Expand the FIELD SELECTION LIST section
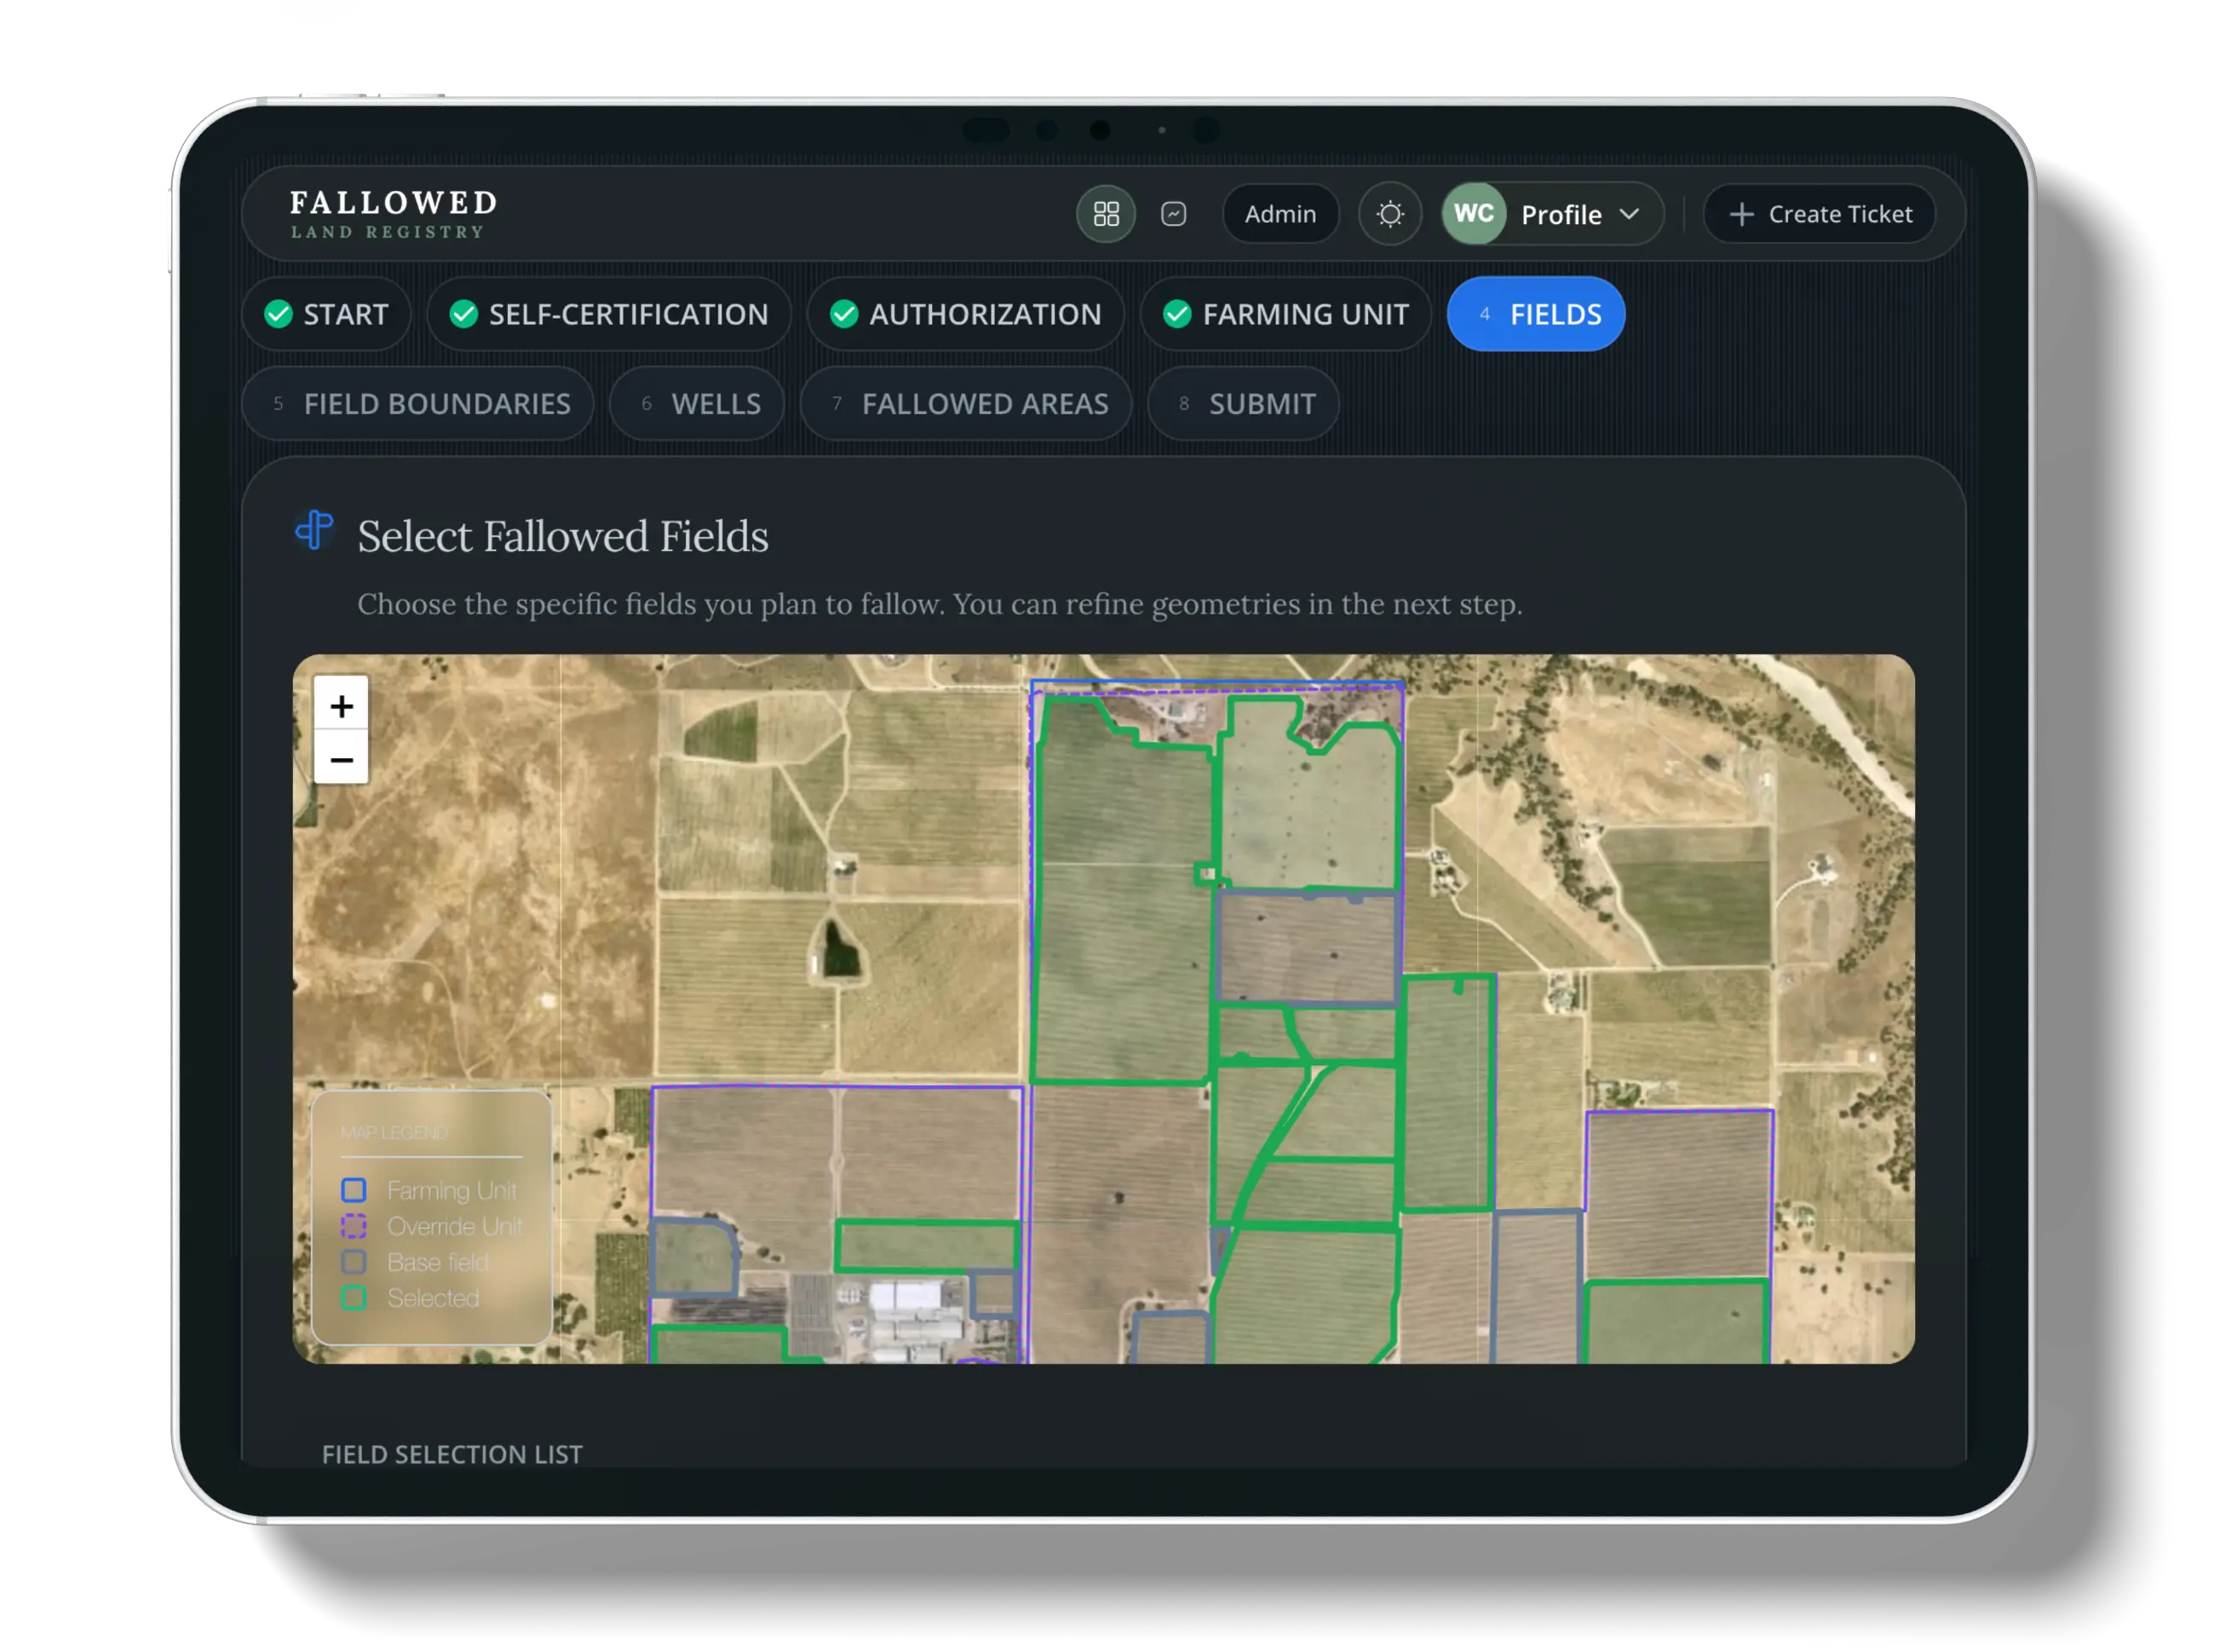The image size is (2214, 1652). (x=452, y=1455)
